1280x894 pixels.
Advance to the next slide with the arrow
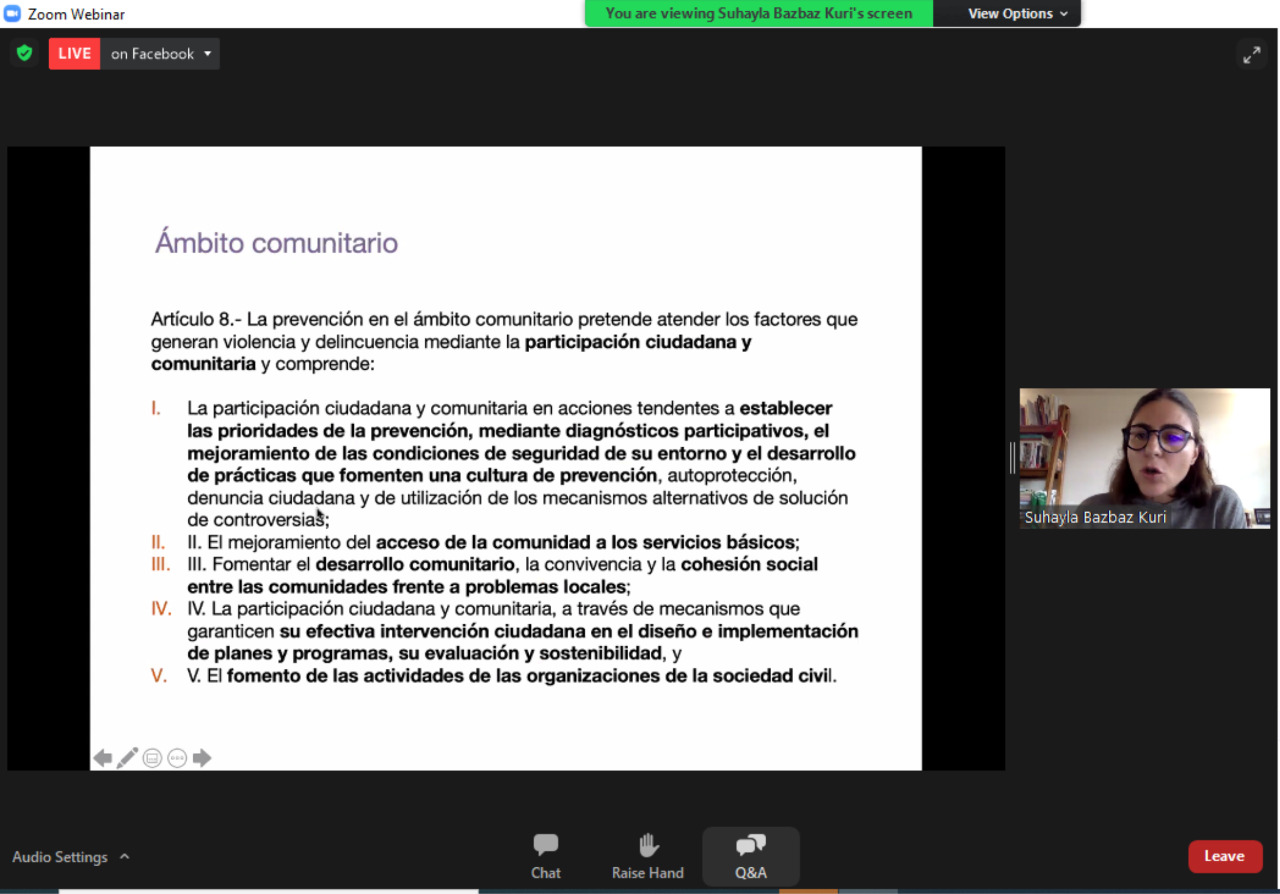[x=202, y=757]
